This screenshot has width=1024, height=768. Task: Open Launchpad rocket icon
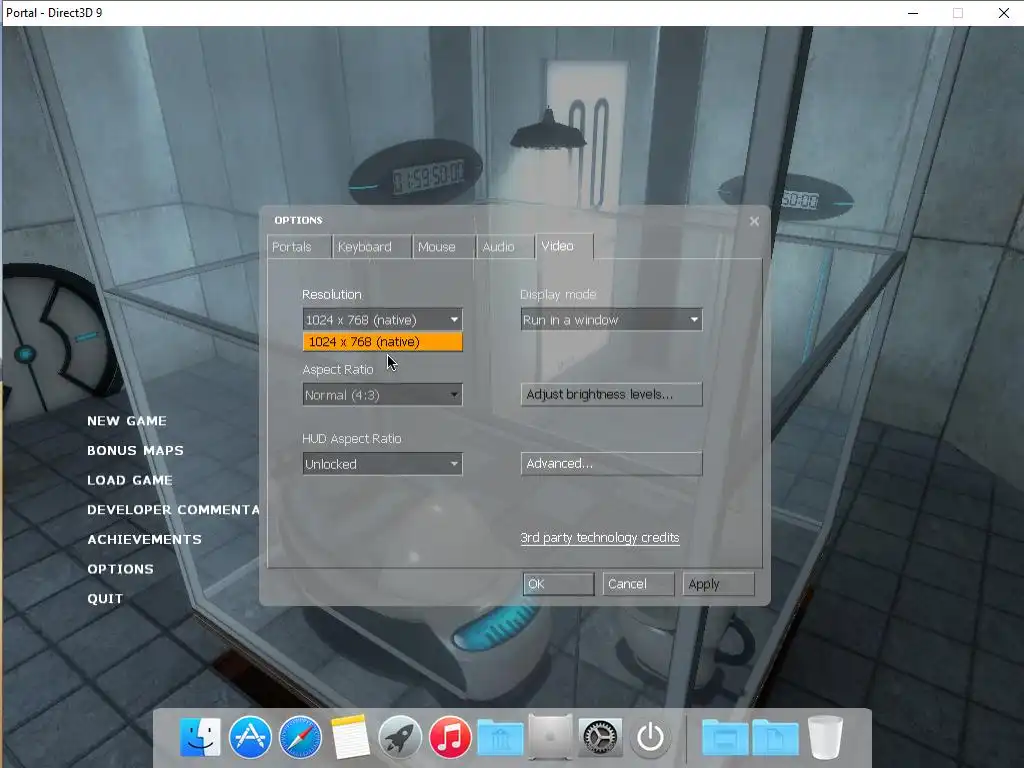[x=400, y=737]
